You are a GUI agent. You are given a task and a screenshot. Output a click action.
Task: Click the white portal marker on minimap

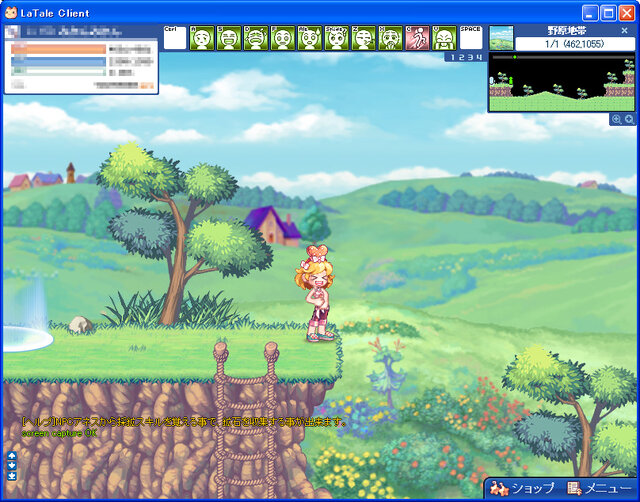(491, 82)
